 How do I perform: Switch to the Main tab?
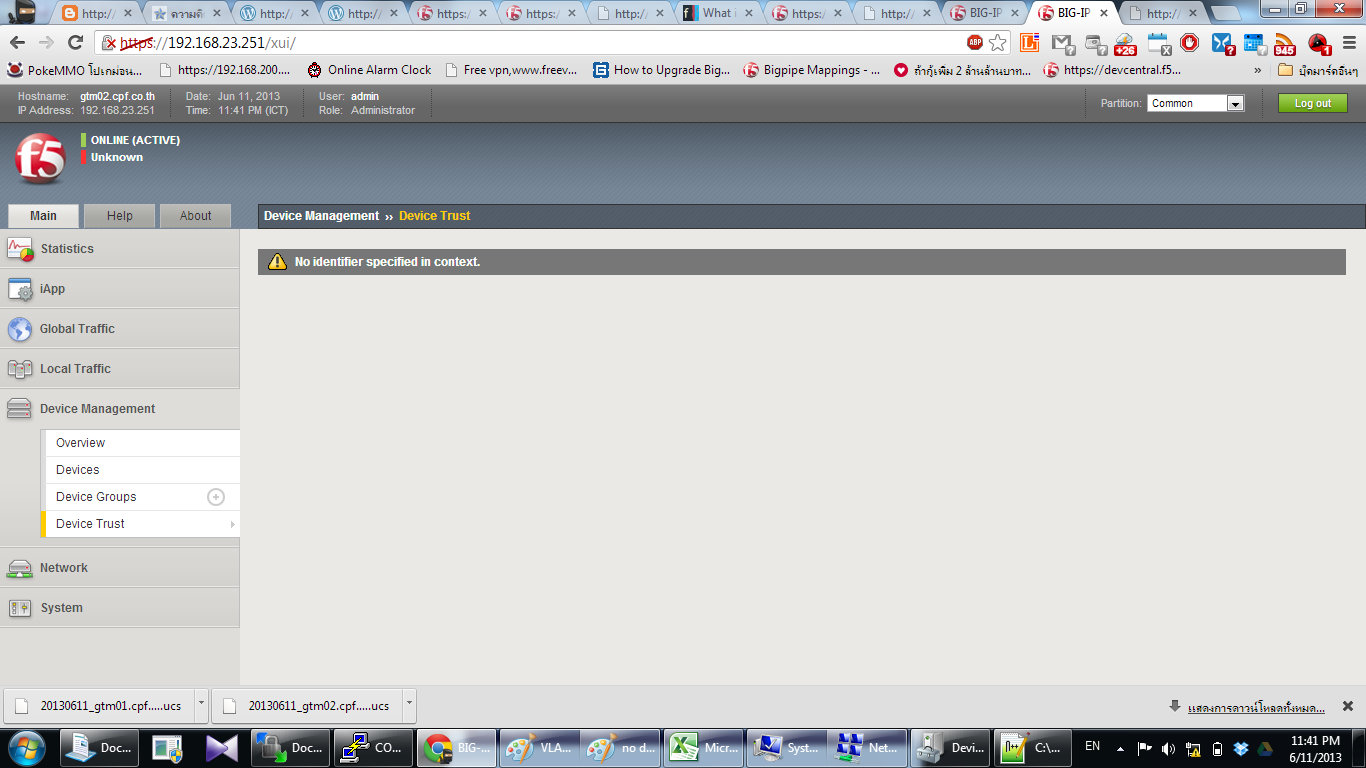43,216
